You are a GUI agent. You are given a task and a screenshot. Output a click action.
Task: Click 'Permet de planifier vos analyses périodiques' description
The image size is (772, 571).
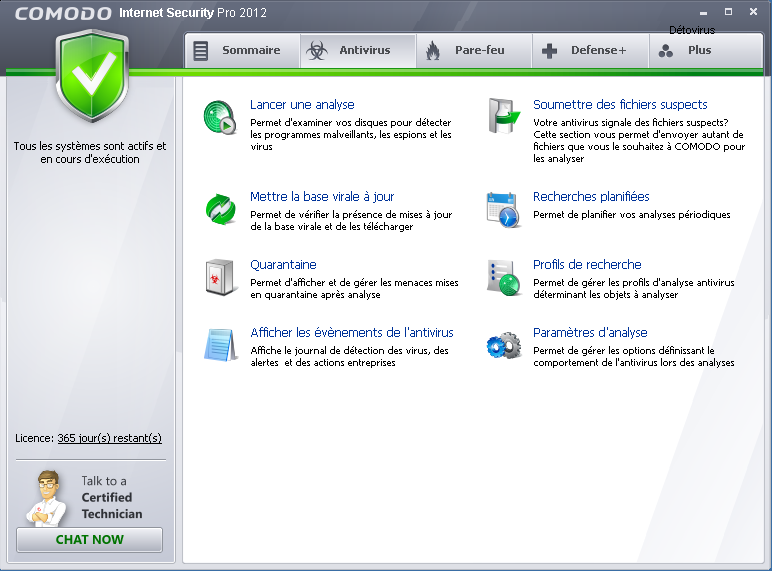click(632, 215)
